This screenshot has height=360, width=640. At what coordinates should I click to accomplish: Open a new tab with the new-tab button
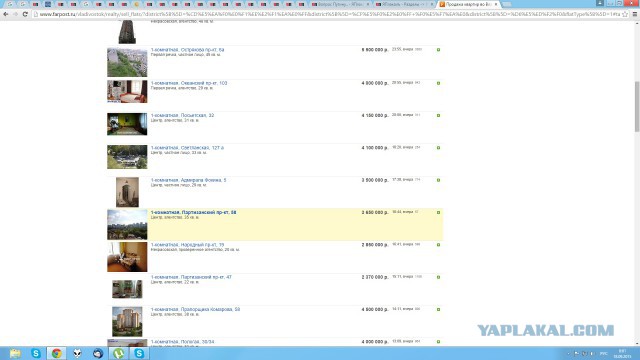(507, 4)
